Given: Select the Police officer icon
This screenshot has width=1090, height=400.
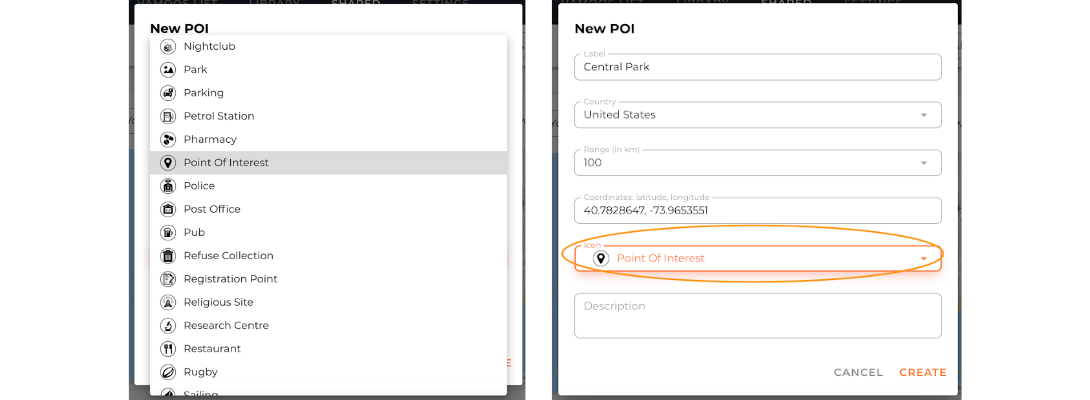Looking at the screenshot, I should coord(168,186).
